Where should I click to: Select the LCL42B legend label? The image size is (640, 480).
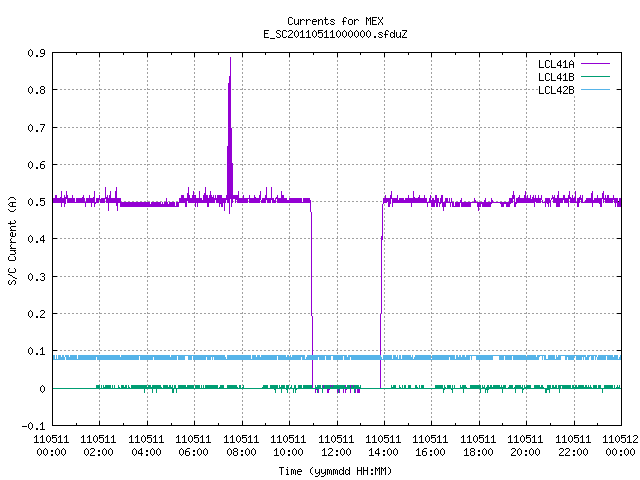pyautogui.click(x=556, y=90)
